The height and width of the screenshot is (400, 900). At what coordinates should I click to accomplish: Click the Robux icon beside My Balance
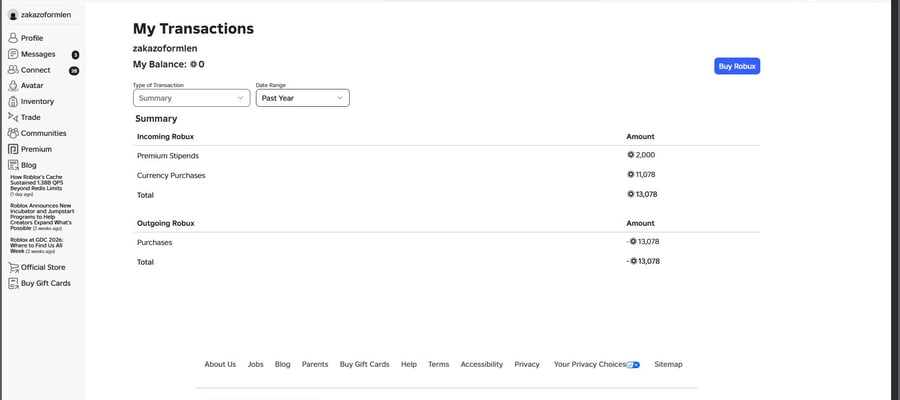193,64
